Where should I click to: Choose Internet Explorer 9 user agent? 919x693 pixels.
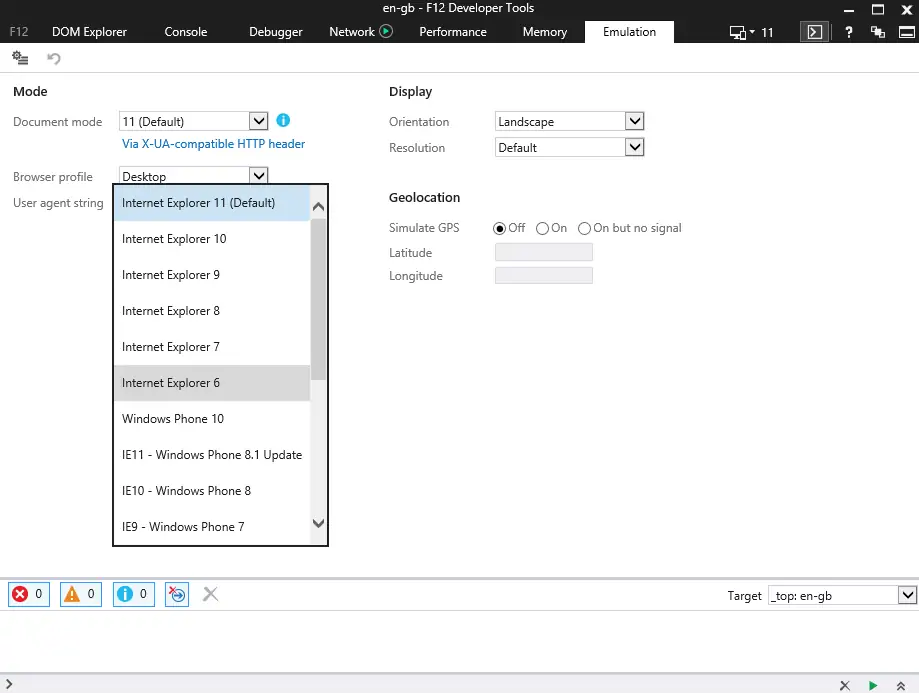tap(212, 275)
